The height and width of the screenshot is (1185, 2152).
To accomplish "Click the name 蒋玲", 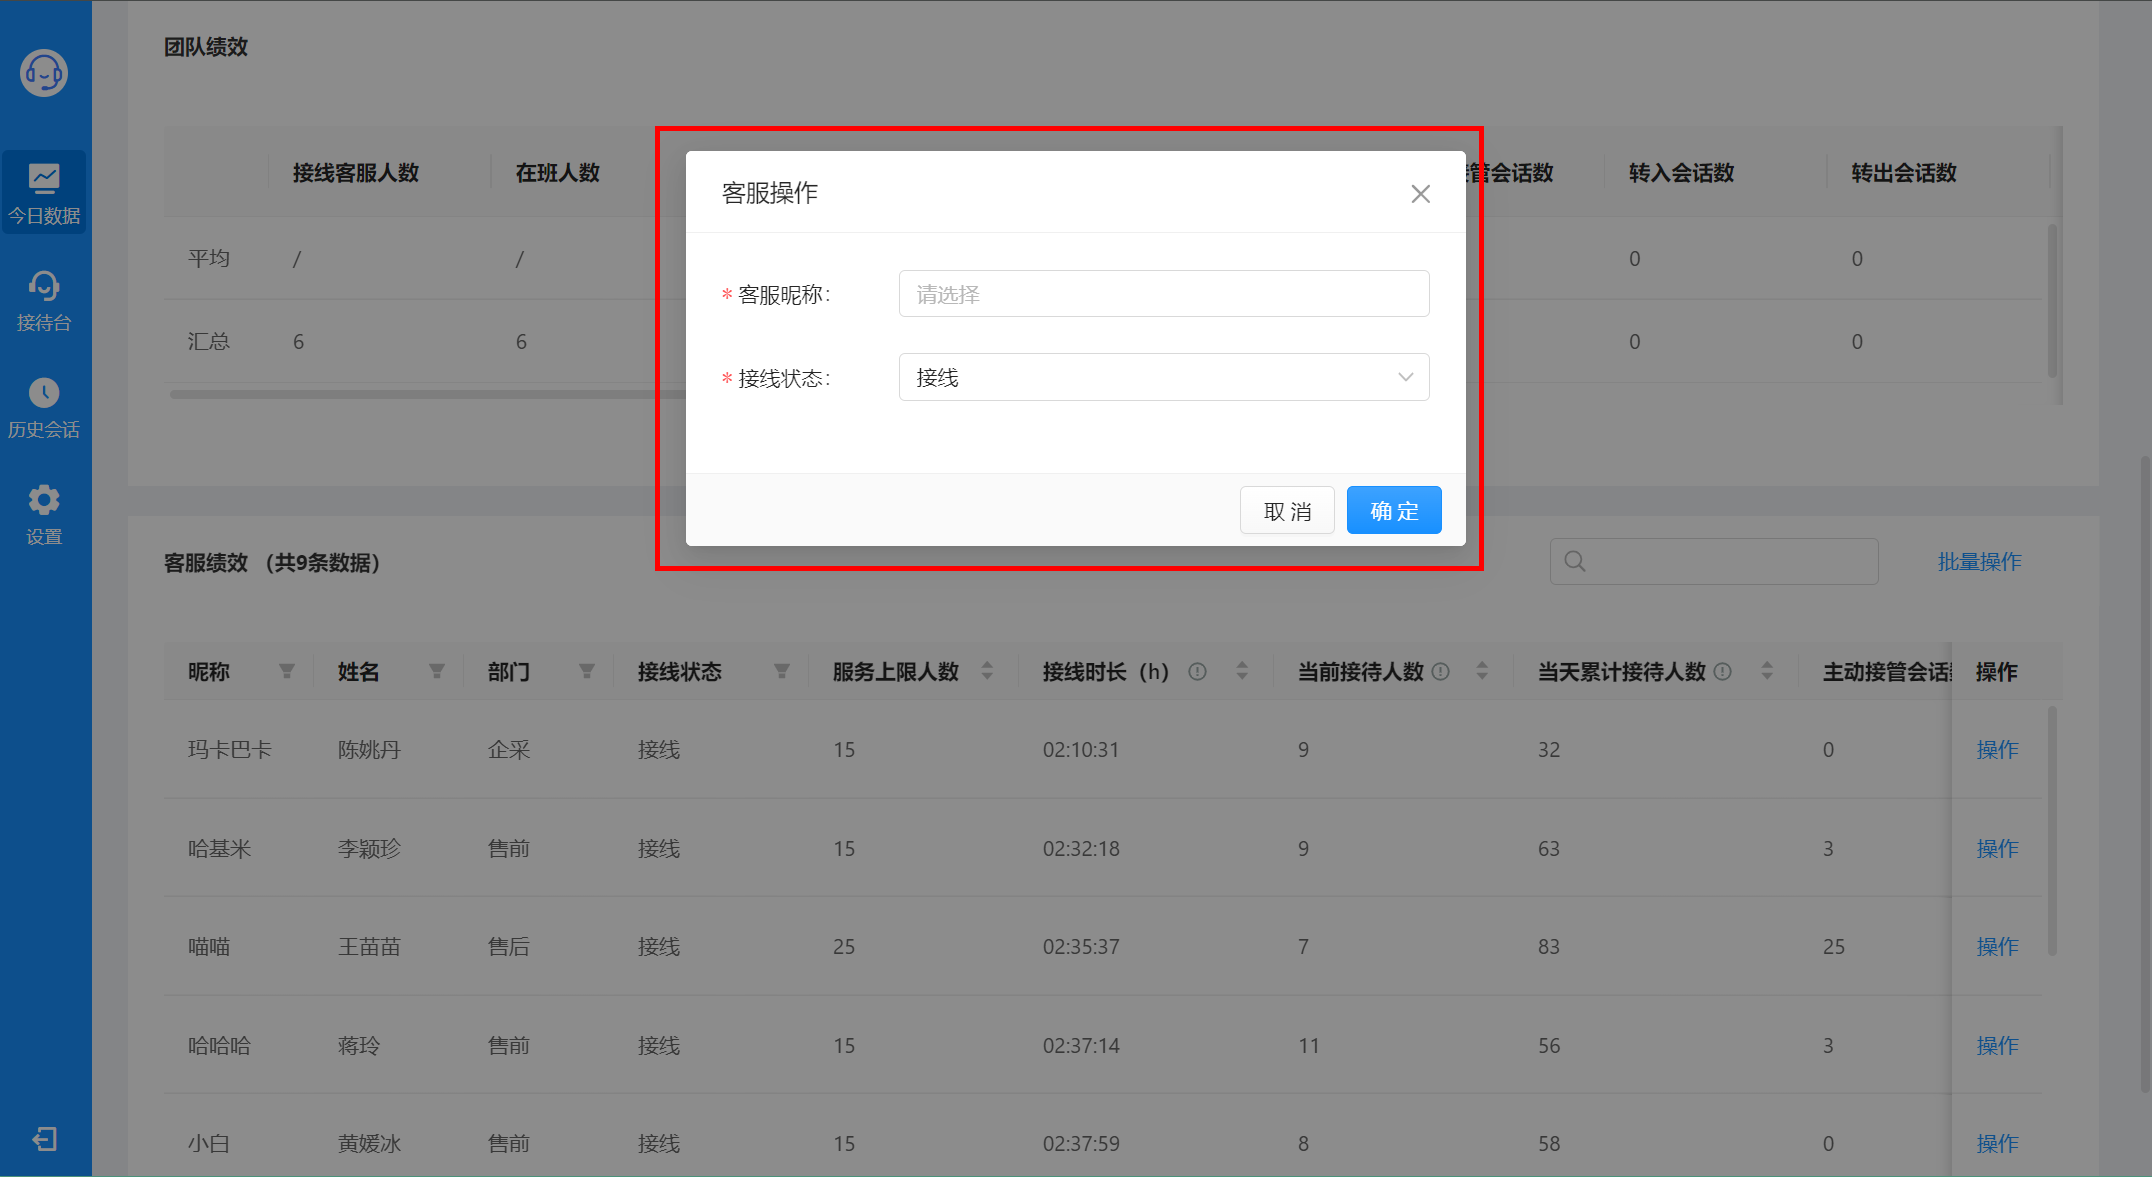I will pos(359,1046).
